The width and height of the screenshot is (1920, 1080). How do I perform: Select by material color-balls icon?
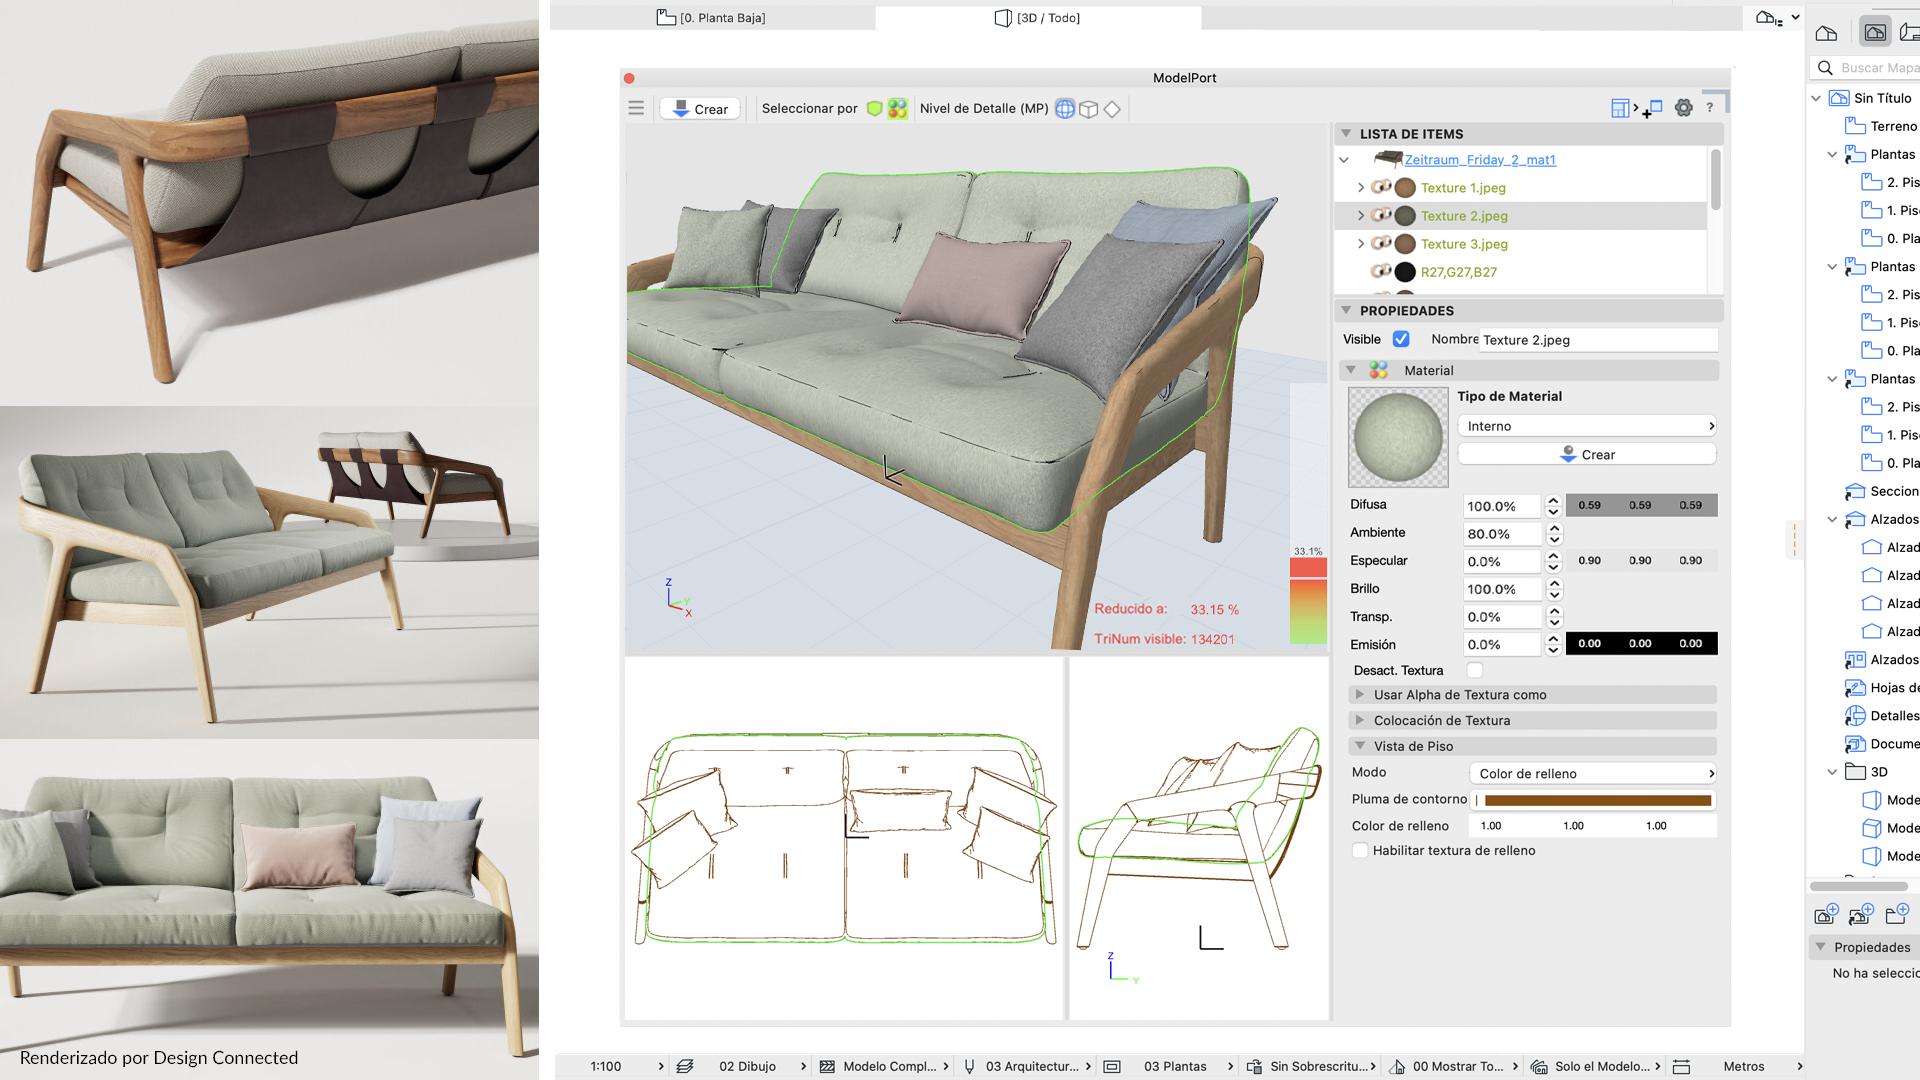coord(897,108)
